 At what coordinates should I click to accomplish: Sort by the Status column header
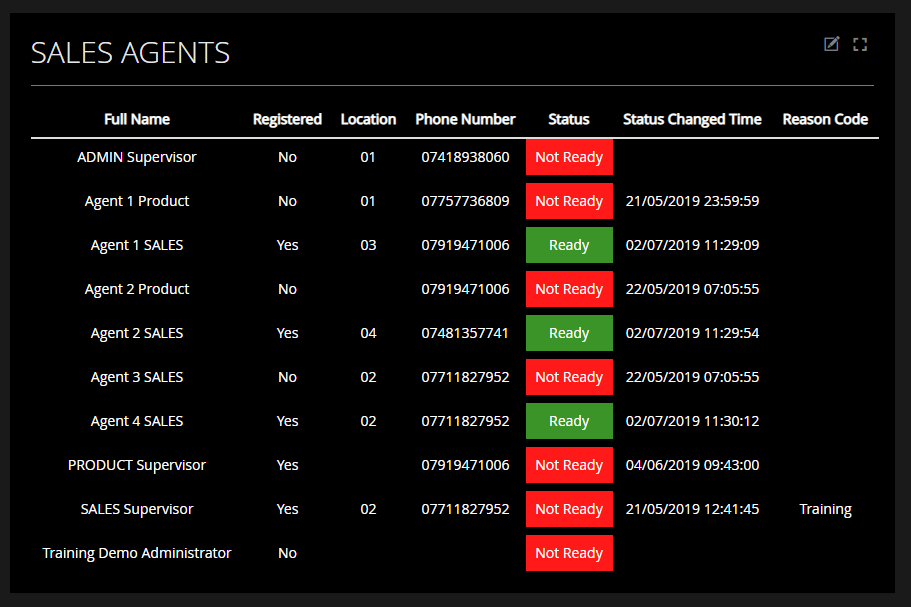click(x=569, y=119)
